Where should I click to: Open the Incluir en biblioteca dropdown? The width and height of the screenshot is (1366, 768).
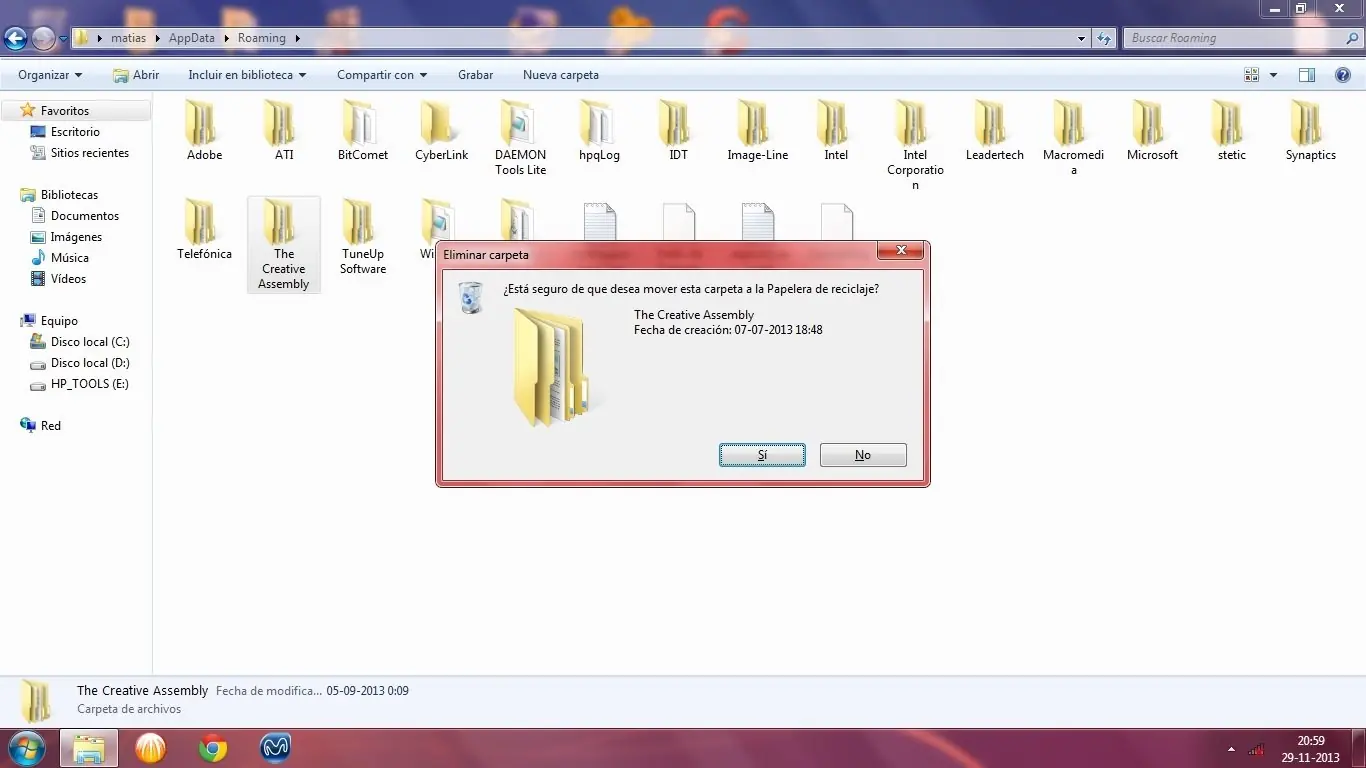click(247, 75)
